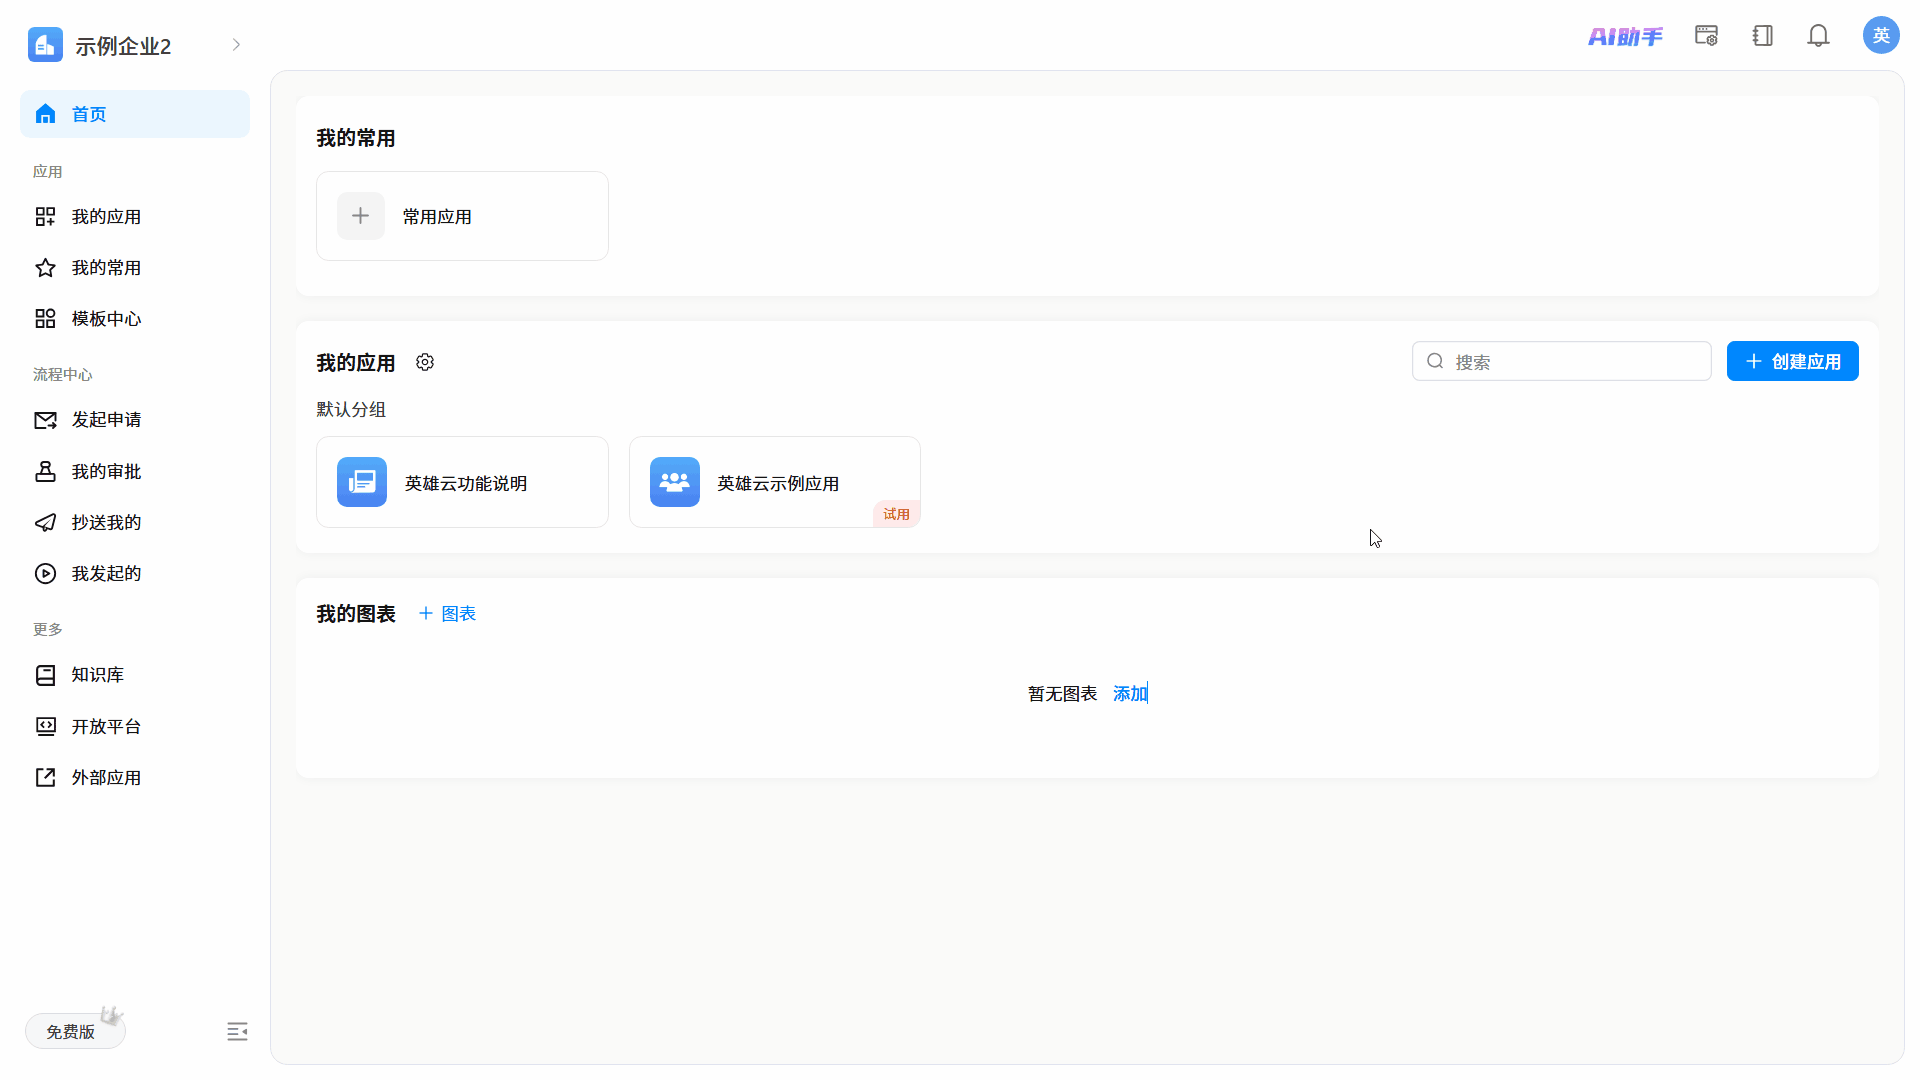Click the 我的图表 section heading

pos(356,614)
